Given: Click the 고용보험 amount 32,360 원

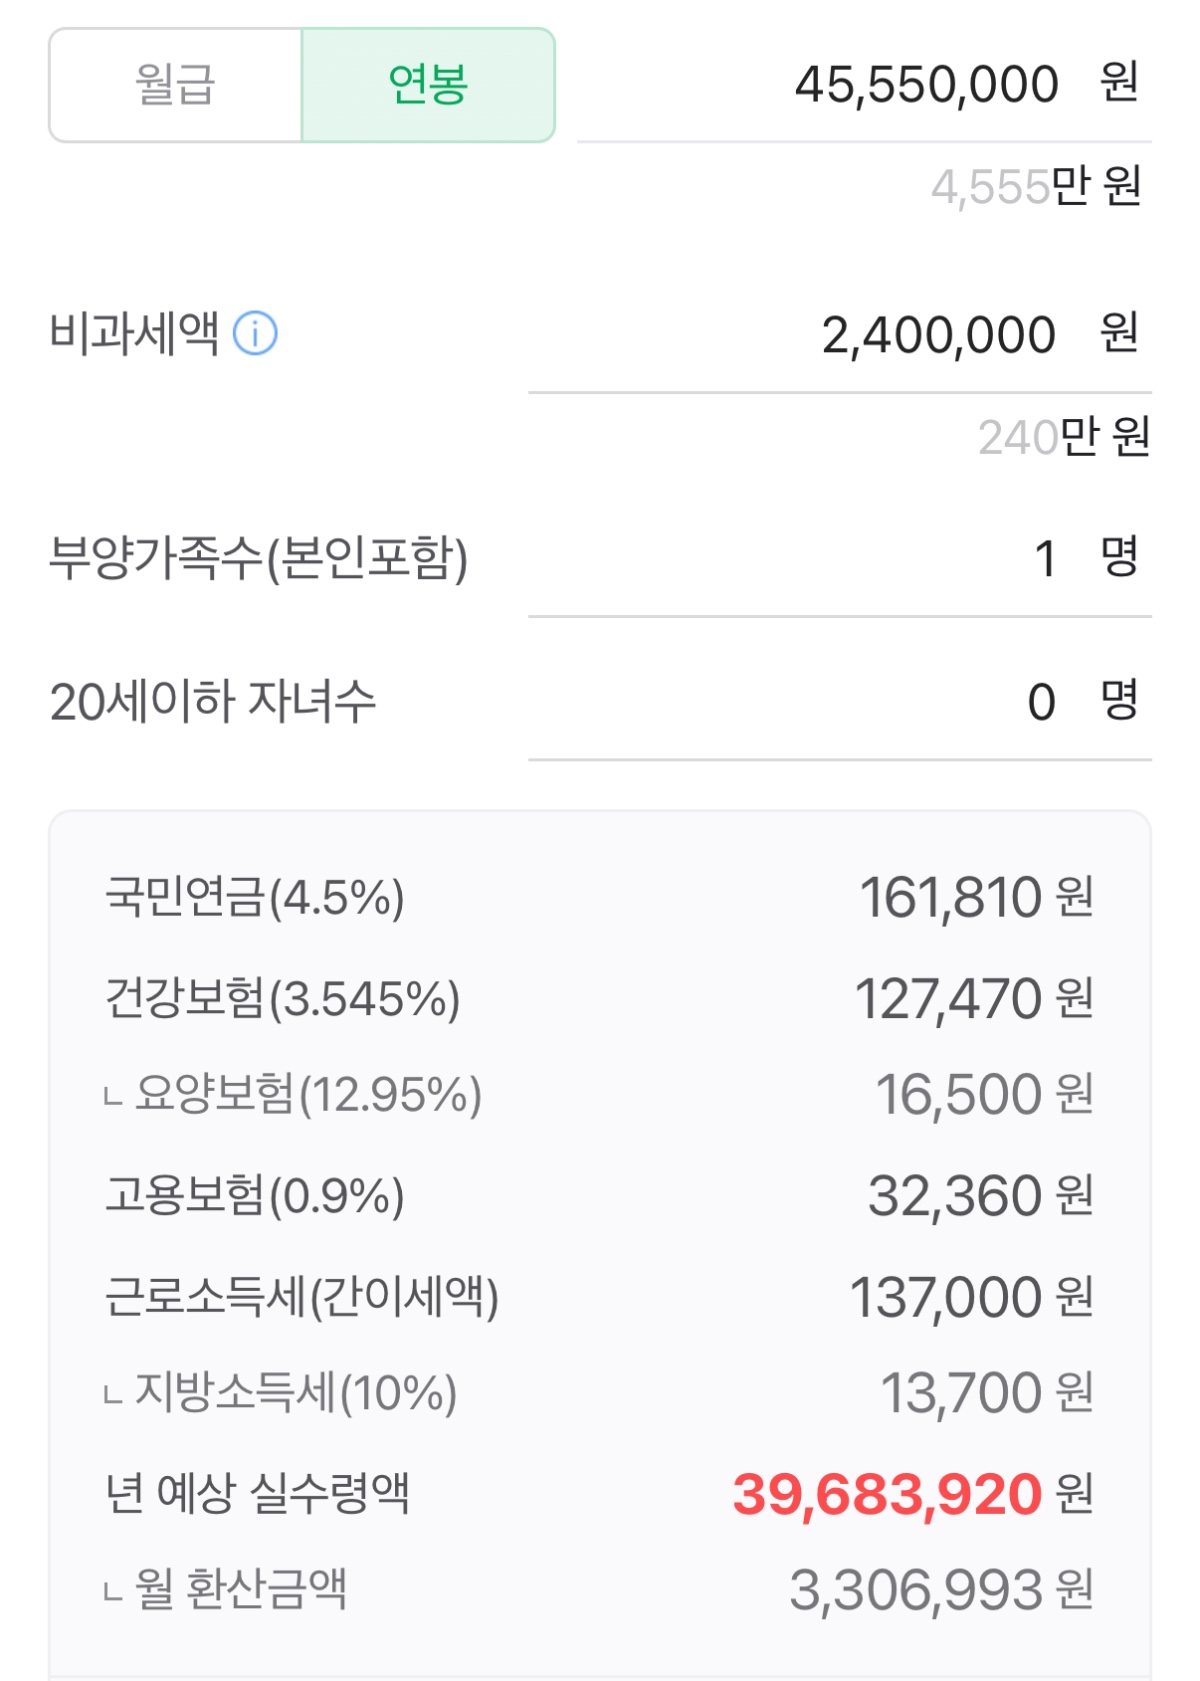Looking at the screenshot, I should click(x=980, y=1196).
